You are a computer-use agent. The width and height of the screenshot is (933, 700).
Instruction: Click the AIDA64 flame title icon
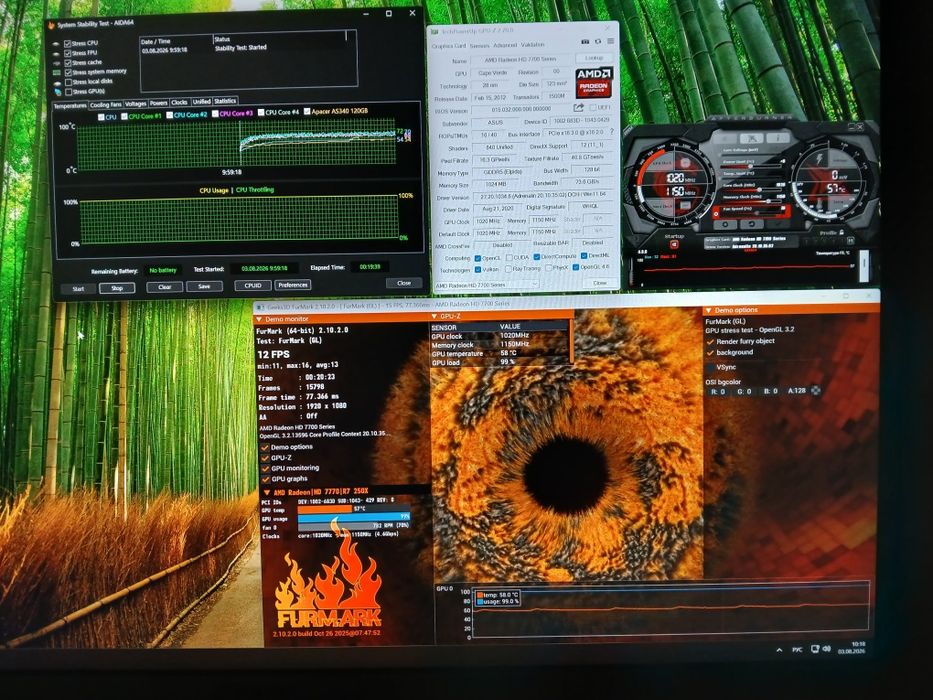click(x=52, y=25)
